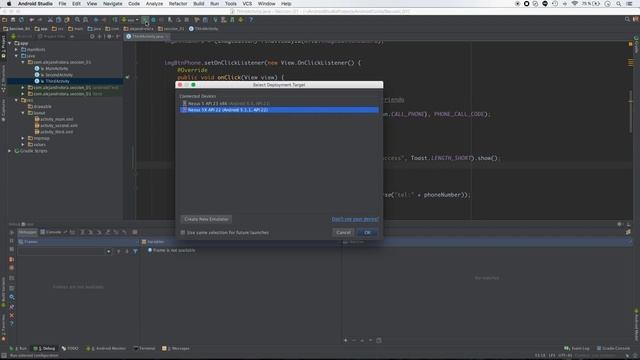Viewport: 640px width, 360px height.
Task: Open the Build menu
Action: 199,4
